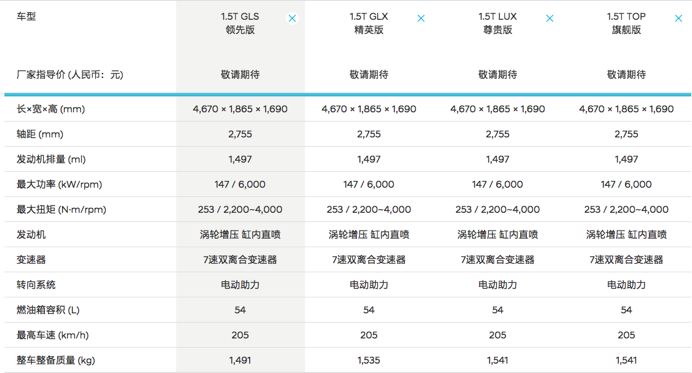
Task: Click the 最大功率 (kW/rpm) row label
Action: 59,185
